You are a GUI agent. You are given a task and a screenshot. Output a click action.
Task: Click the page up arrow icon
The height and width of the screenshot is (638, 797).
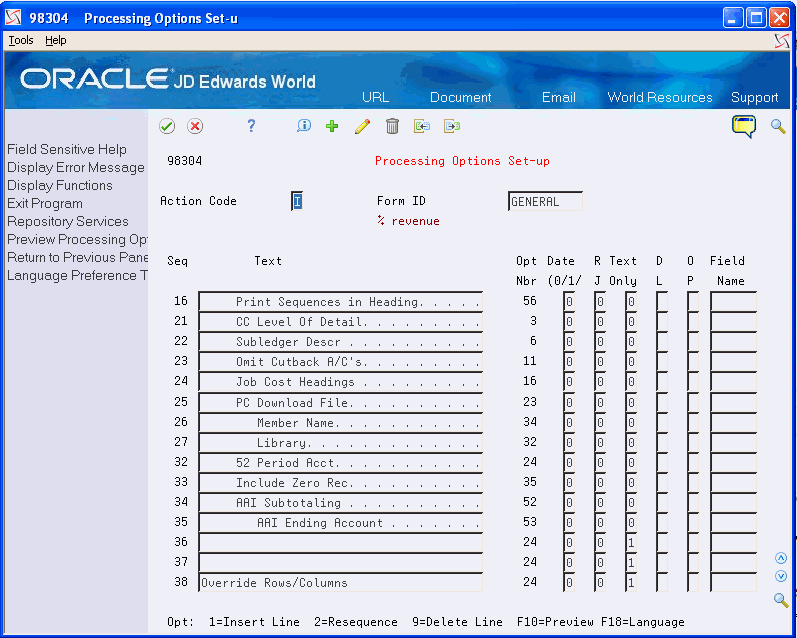tap(781, 558)
